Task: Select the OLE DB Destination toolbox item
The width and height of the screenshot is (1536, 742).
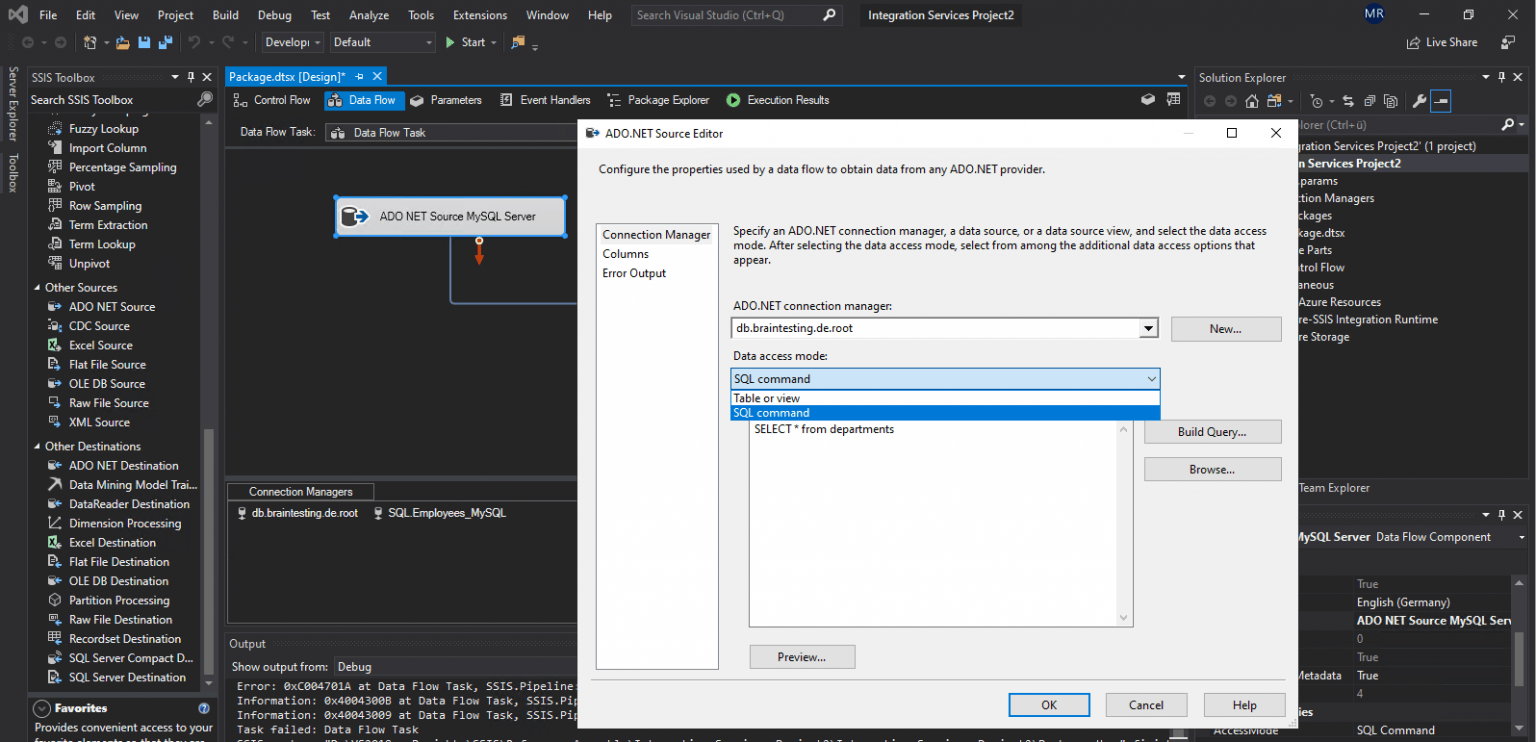Action: point(118,581)
